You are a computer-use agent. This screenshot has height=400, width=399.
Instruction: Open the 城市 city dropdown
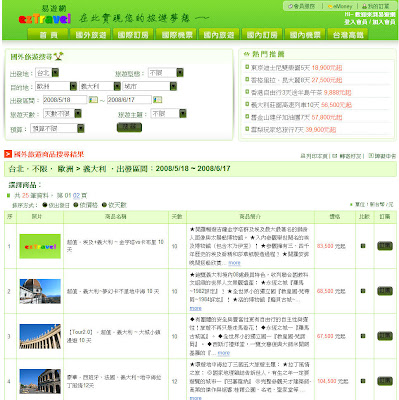point(150,86)
